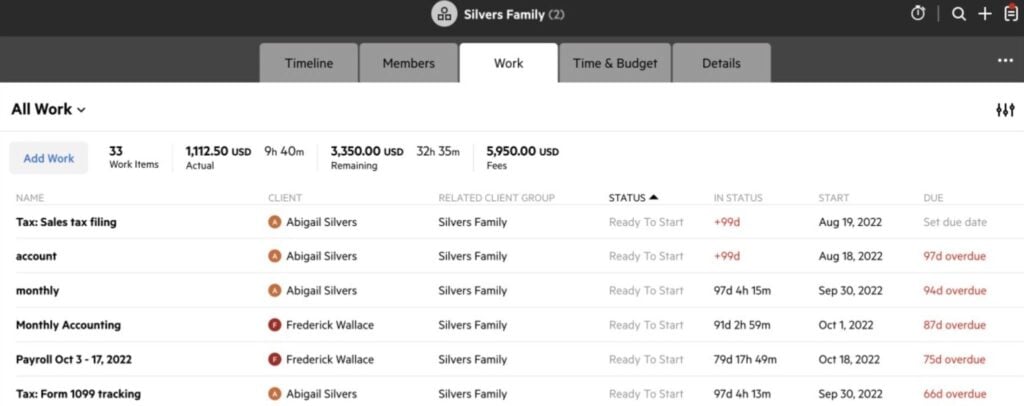The image size is (1024, 406).
Task: Click Abigail Silvers avatar in Sales tax filing row
Action: point(274,222)
